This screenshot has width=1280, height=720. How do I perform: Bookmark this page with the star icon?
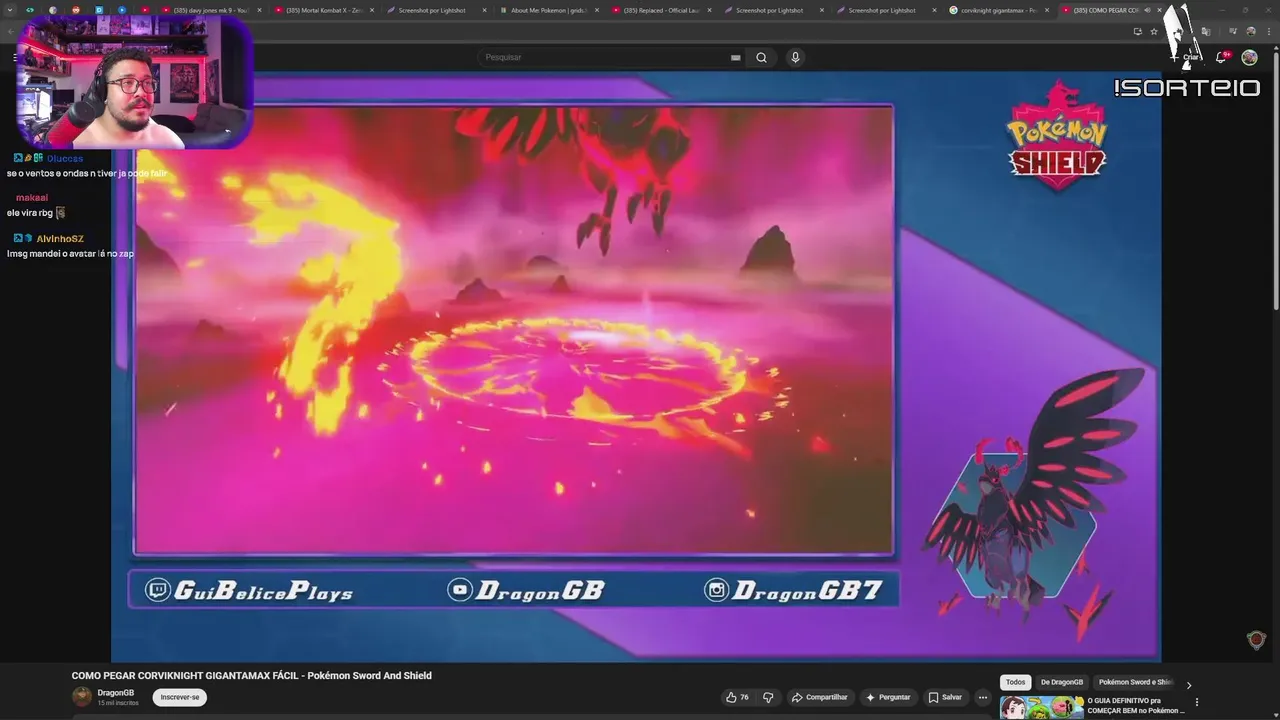coord(1154,31)
